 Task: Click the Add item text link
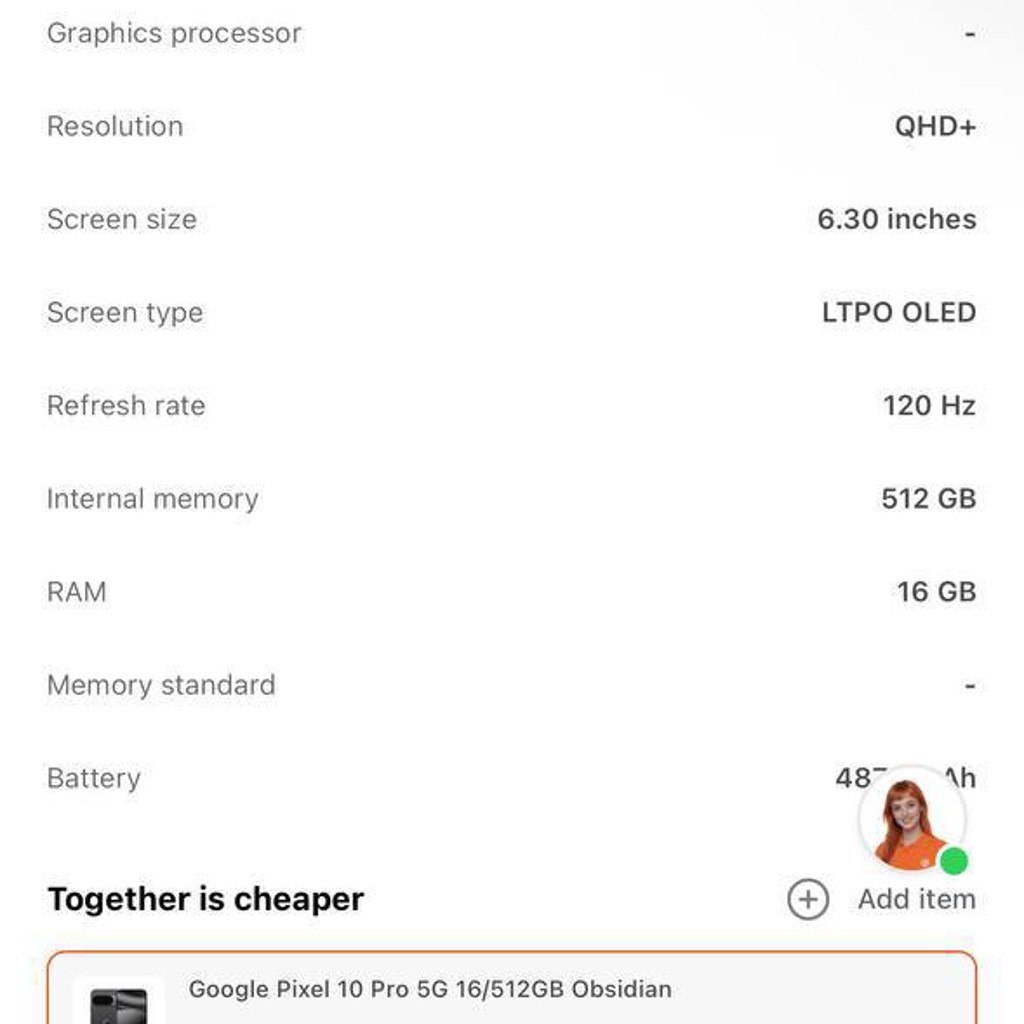tap(917, 899)
